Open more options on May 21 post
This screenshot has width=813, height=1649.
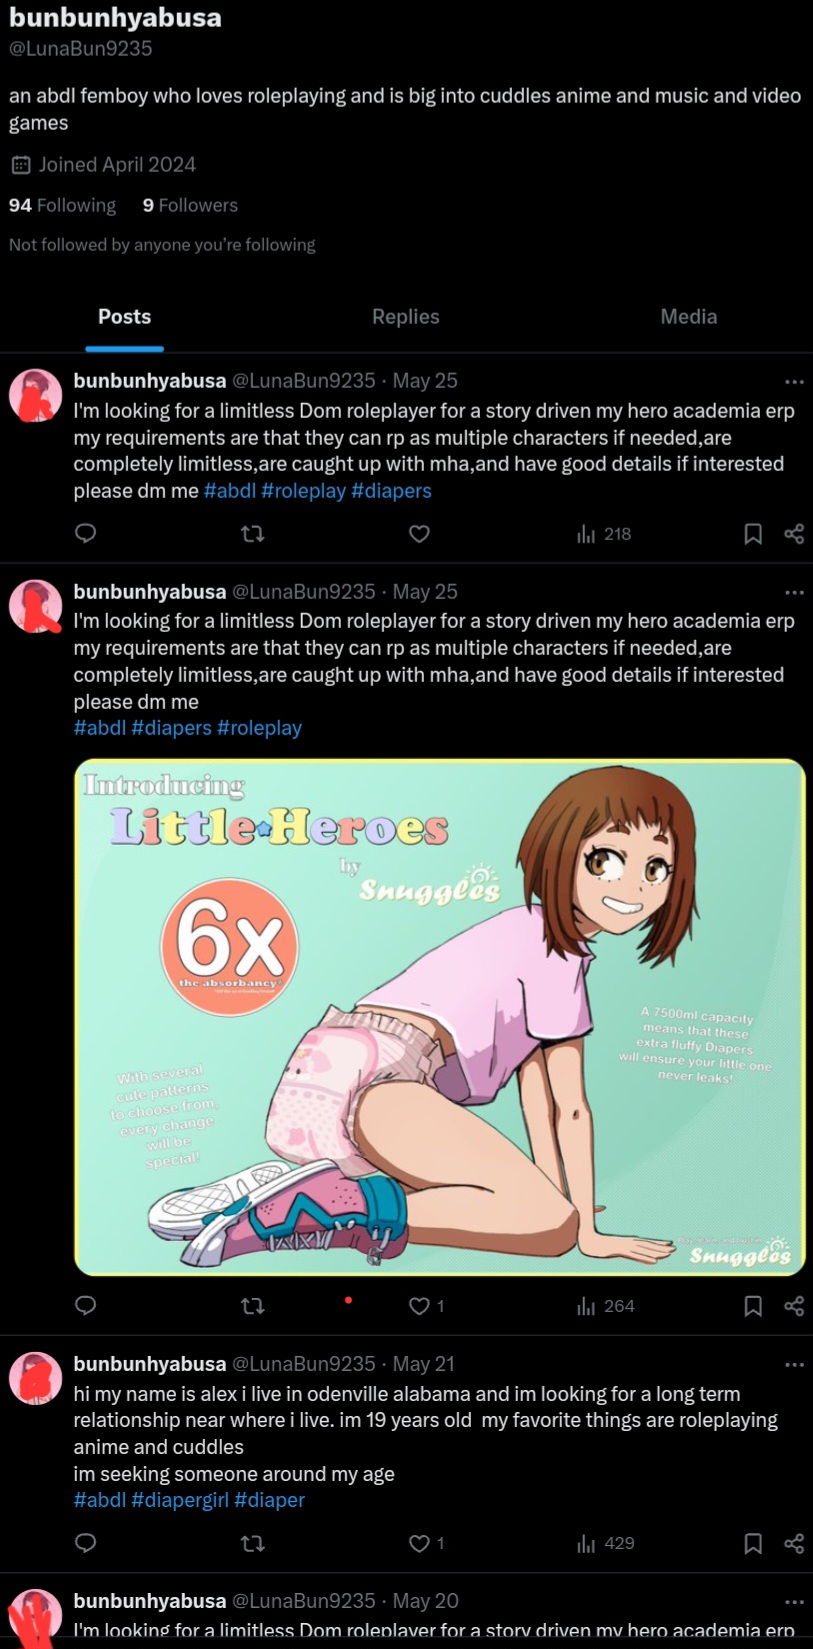[794, 1365]
